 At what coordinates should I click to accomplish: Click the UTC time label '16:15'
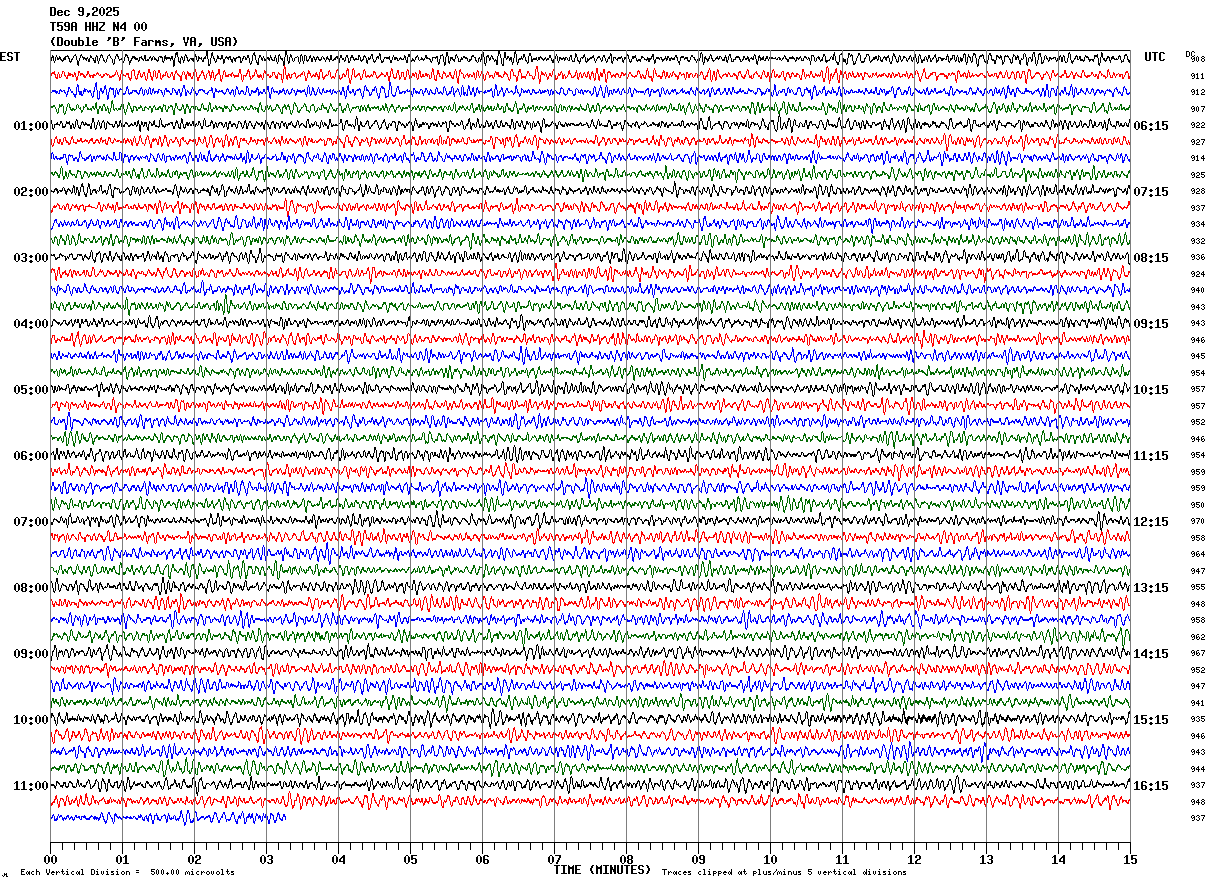click(1151, 786)
